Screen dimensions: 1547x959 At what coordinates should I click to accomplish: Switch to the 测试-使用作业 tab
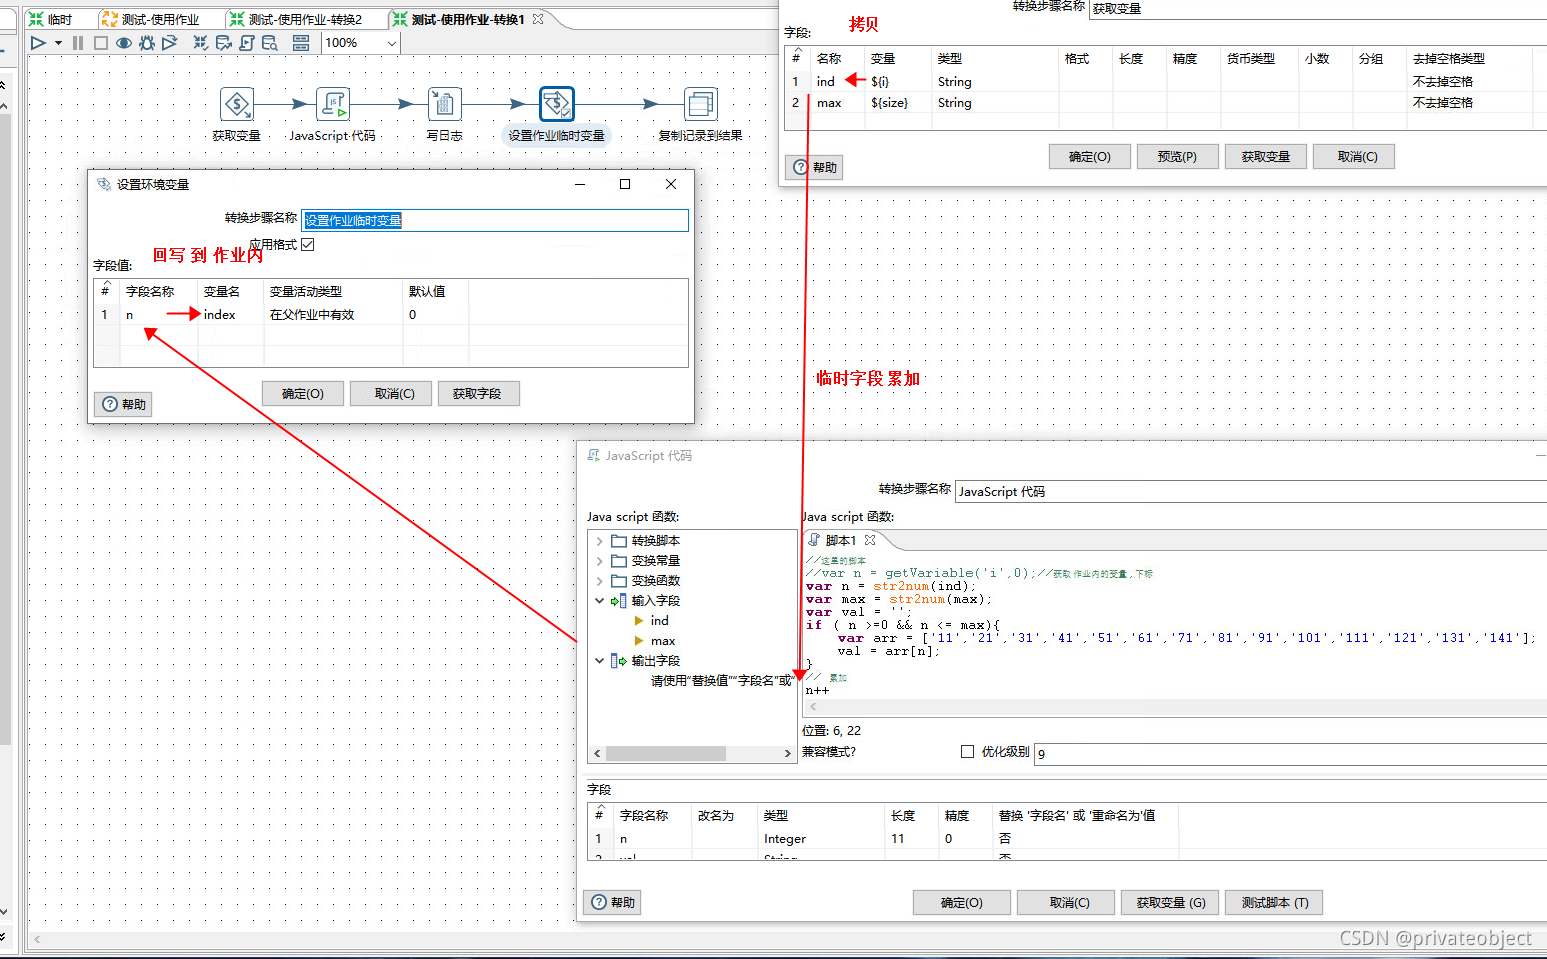point(151,19)
